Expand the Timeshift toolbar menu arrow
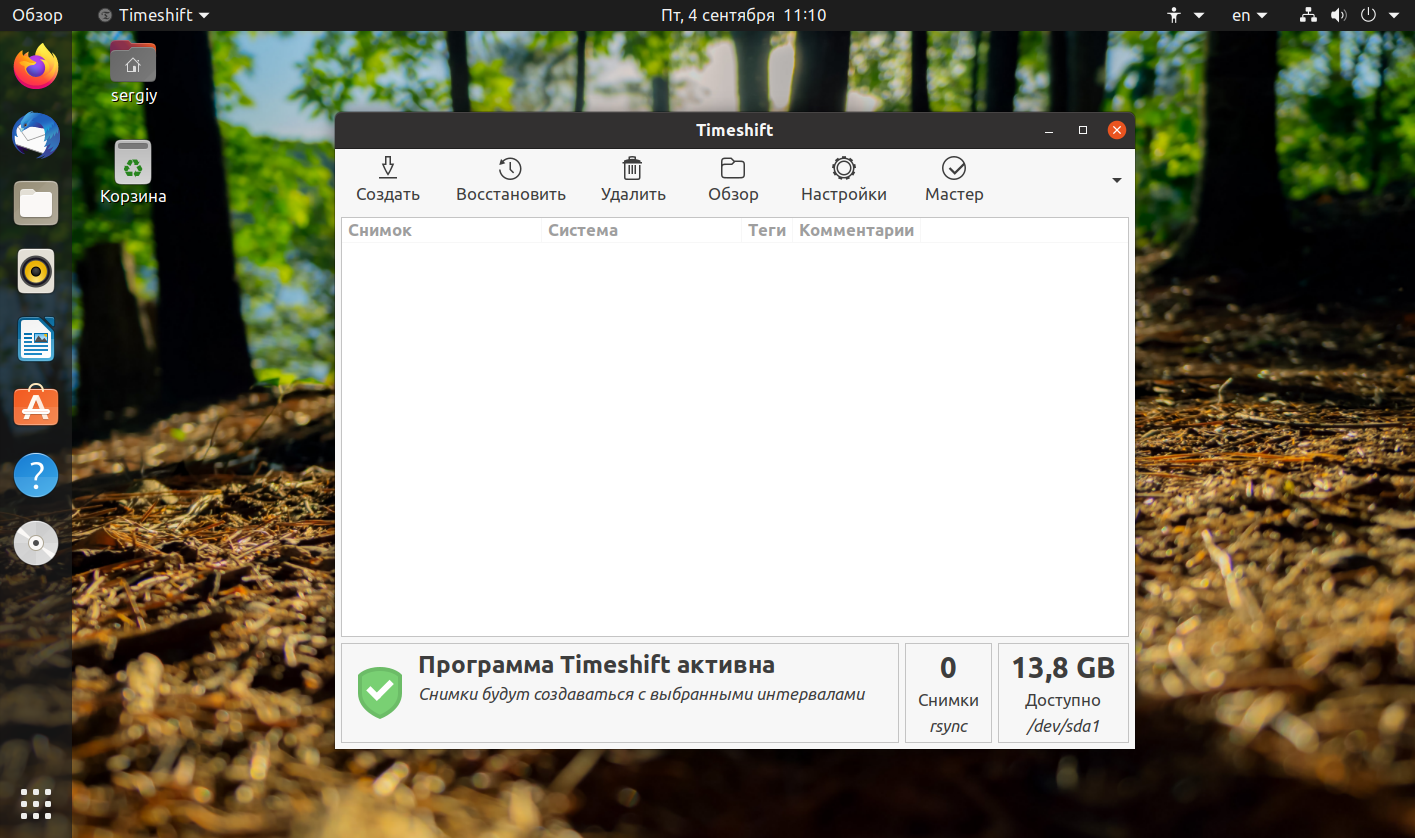This screenshot has height=838, width=1415. [1117, 180]
